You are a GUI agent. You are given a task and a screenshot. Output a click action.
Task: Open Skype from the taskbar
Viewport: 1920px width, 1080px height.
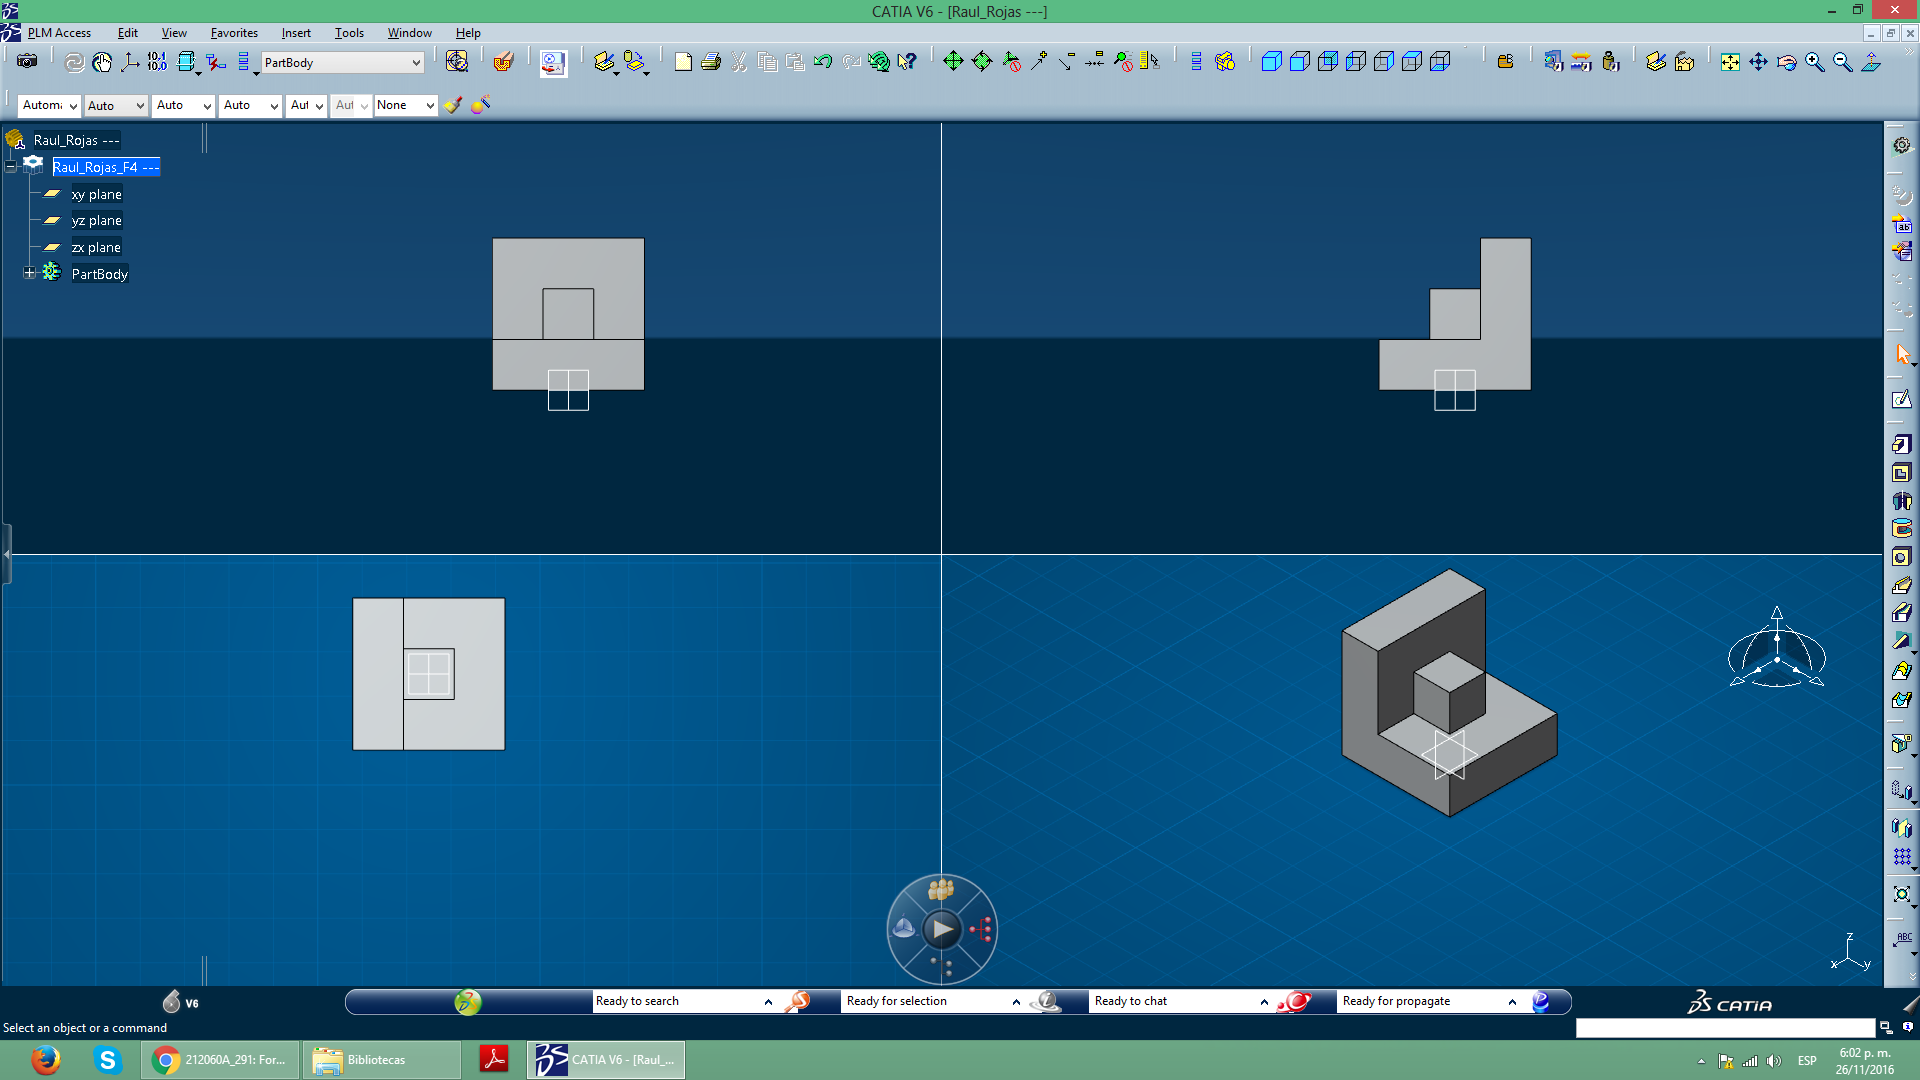click(x=107, y=1060)
